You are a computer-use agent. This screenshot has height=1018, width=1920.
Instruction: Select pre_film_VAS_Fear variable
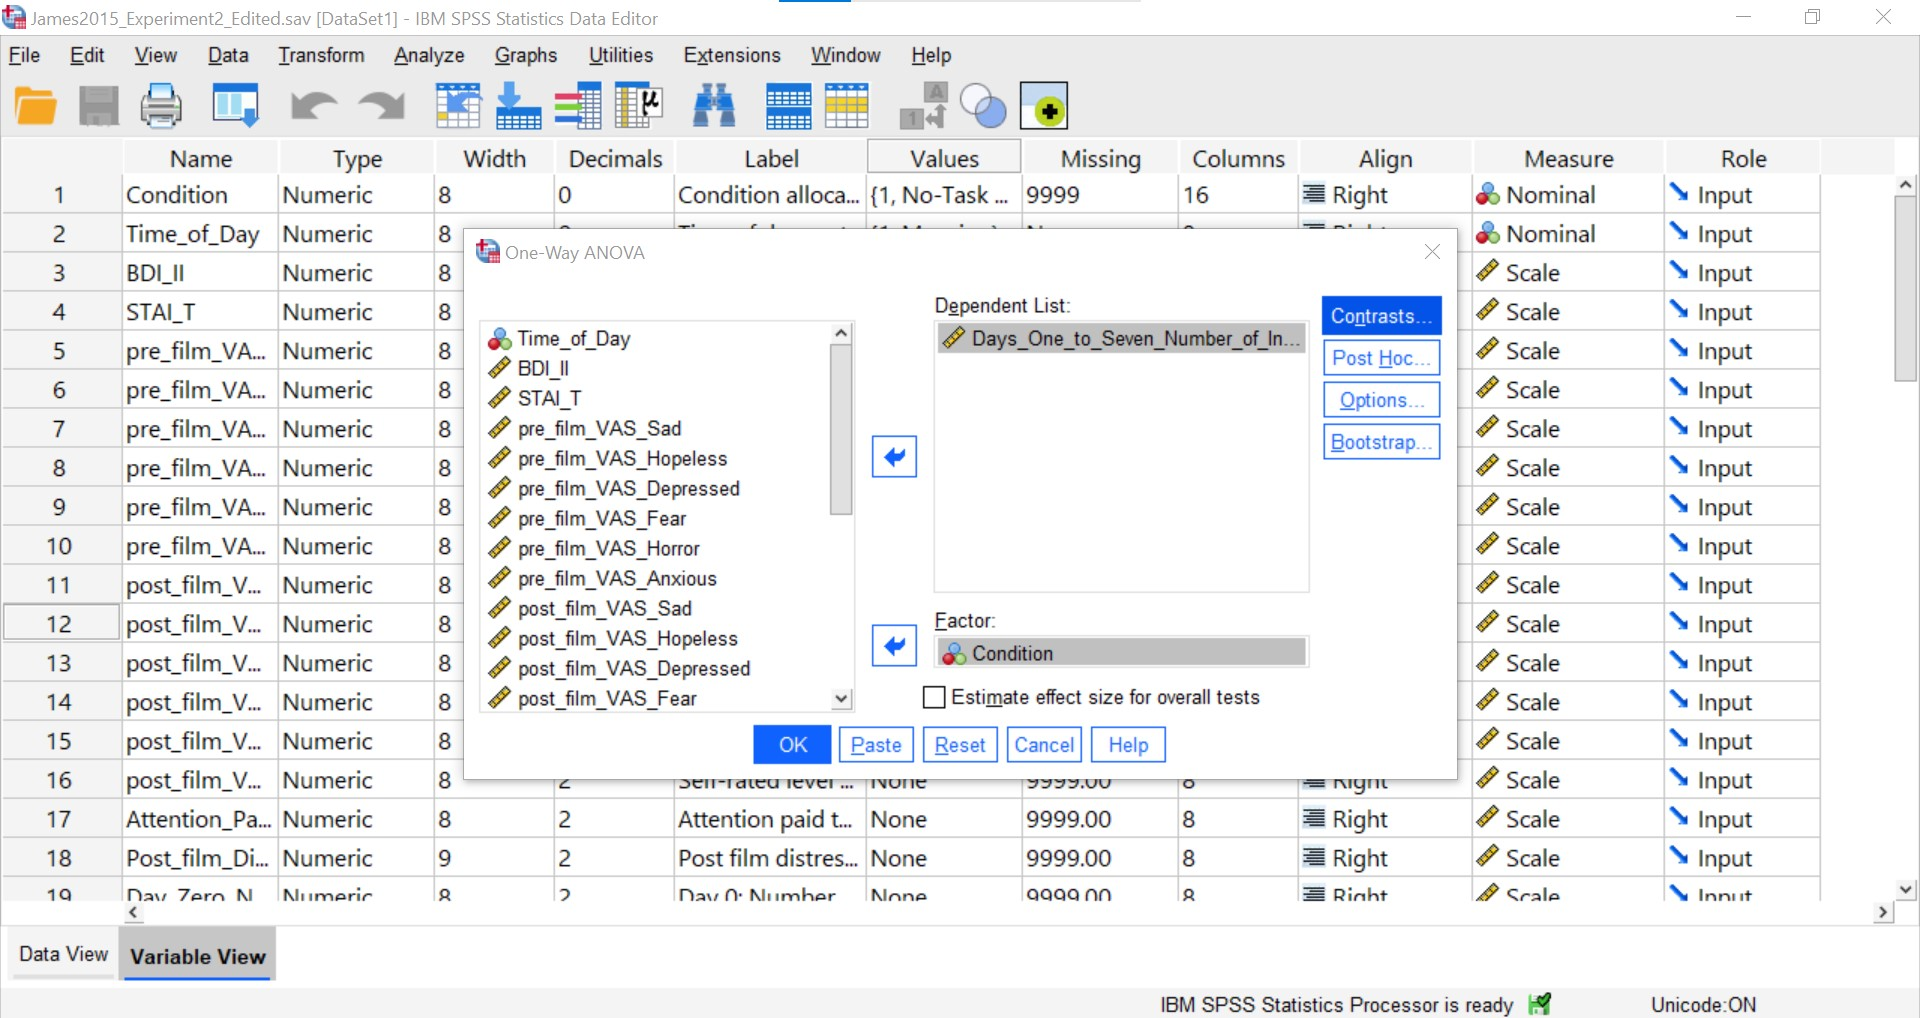coord(601,519)
